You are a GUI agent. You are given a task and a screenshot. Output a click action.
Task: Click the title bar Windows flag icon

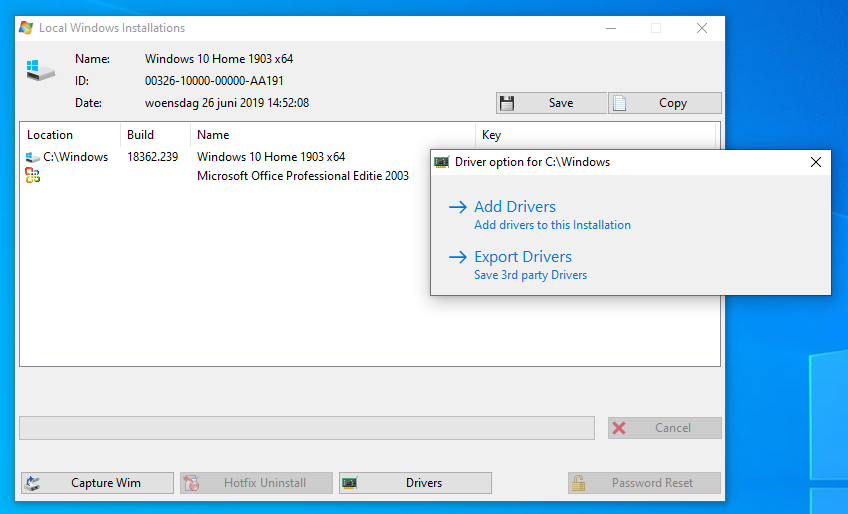pyautogui.click(x=26, y=28)
